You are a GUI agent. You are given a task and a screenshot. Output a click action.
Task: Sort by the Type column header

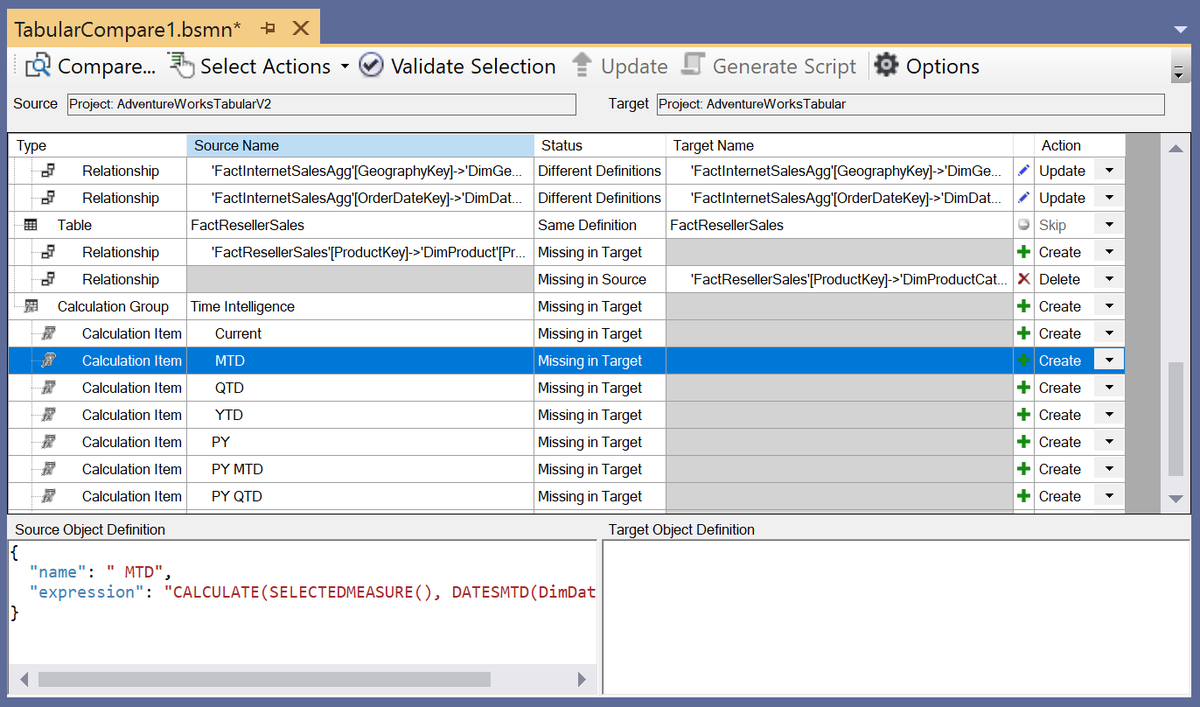click(x=98, y=146)
